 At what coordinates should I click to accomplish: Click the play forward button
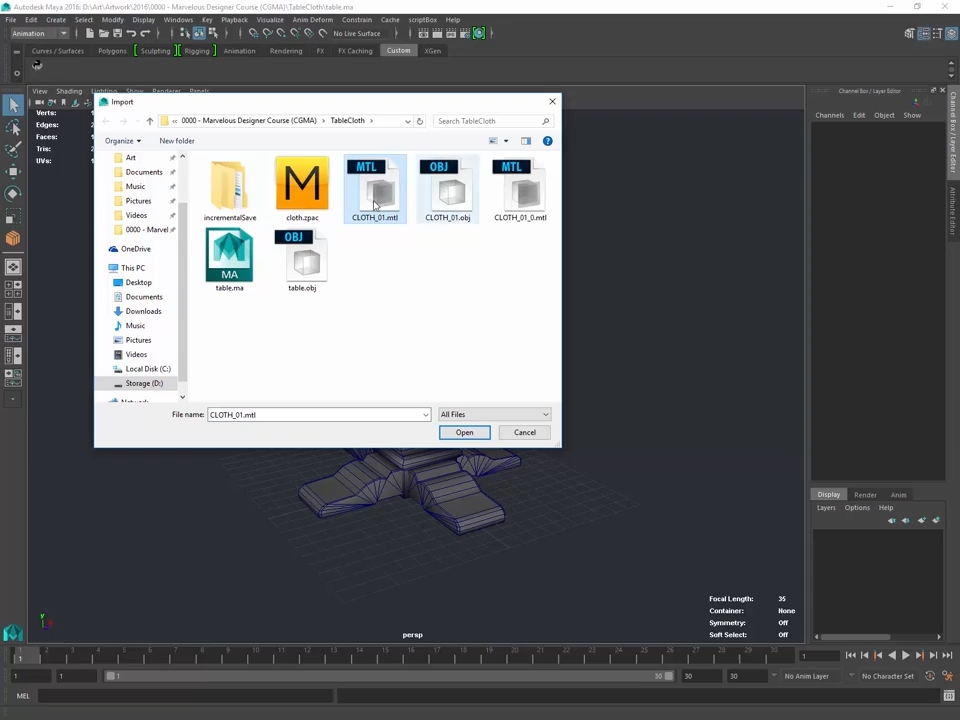click(x=906, y=656)
